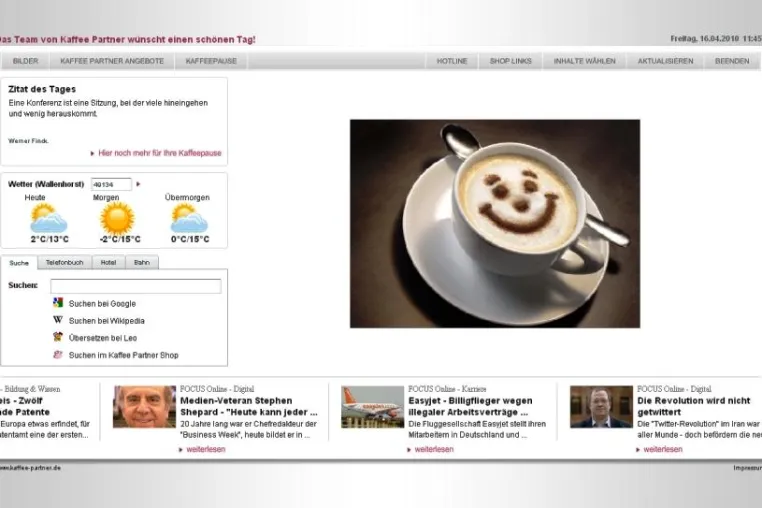Viewport: 762px width, 508px height.
Task: Click the Impressum footer link
Action: coord(747,468)
